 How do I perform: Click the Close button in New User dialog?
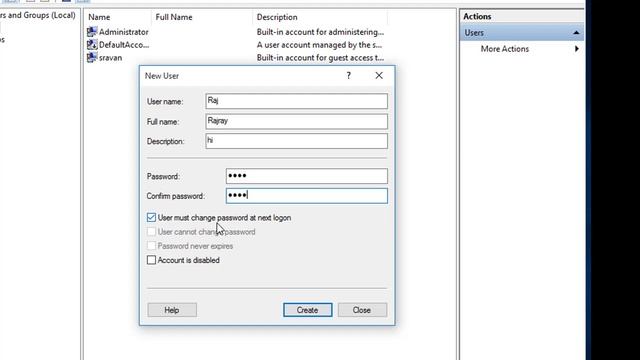362,310
